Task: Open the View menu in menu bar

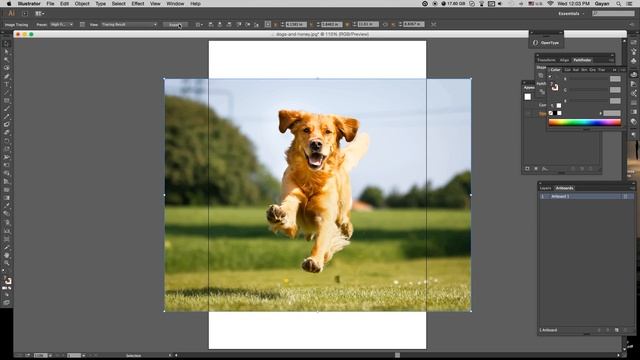Action: 155,4
